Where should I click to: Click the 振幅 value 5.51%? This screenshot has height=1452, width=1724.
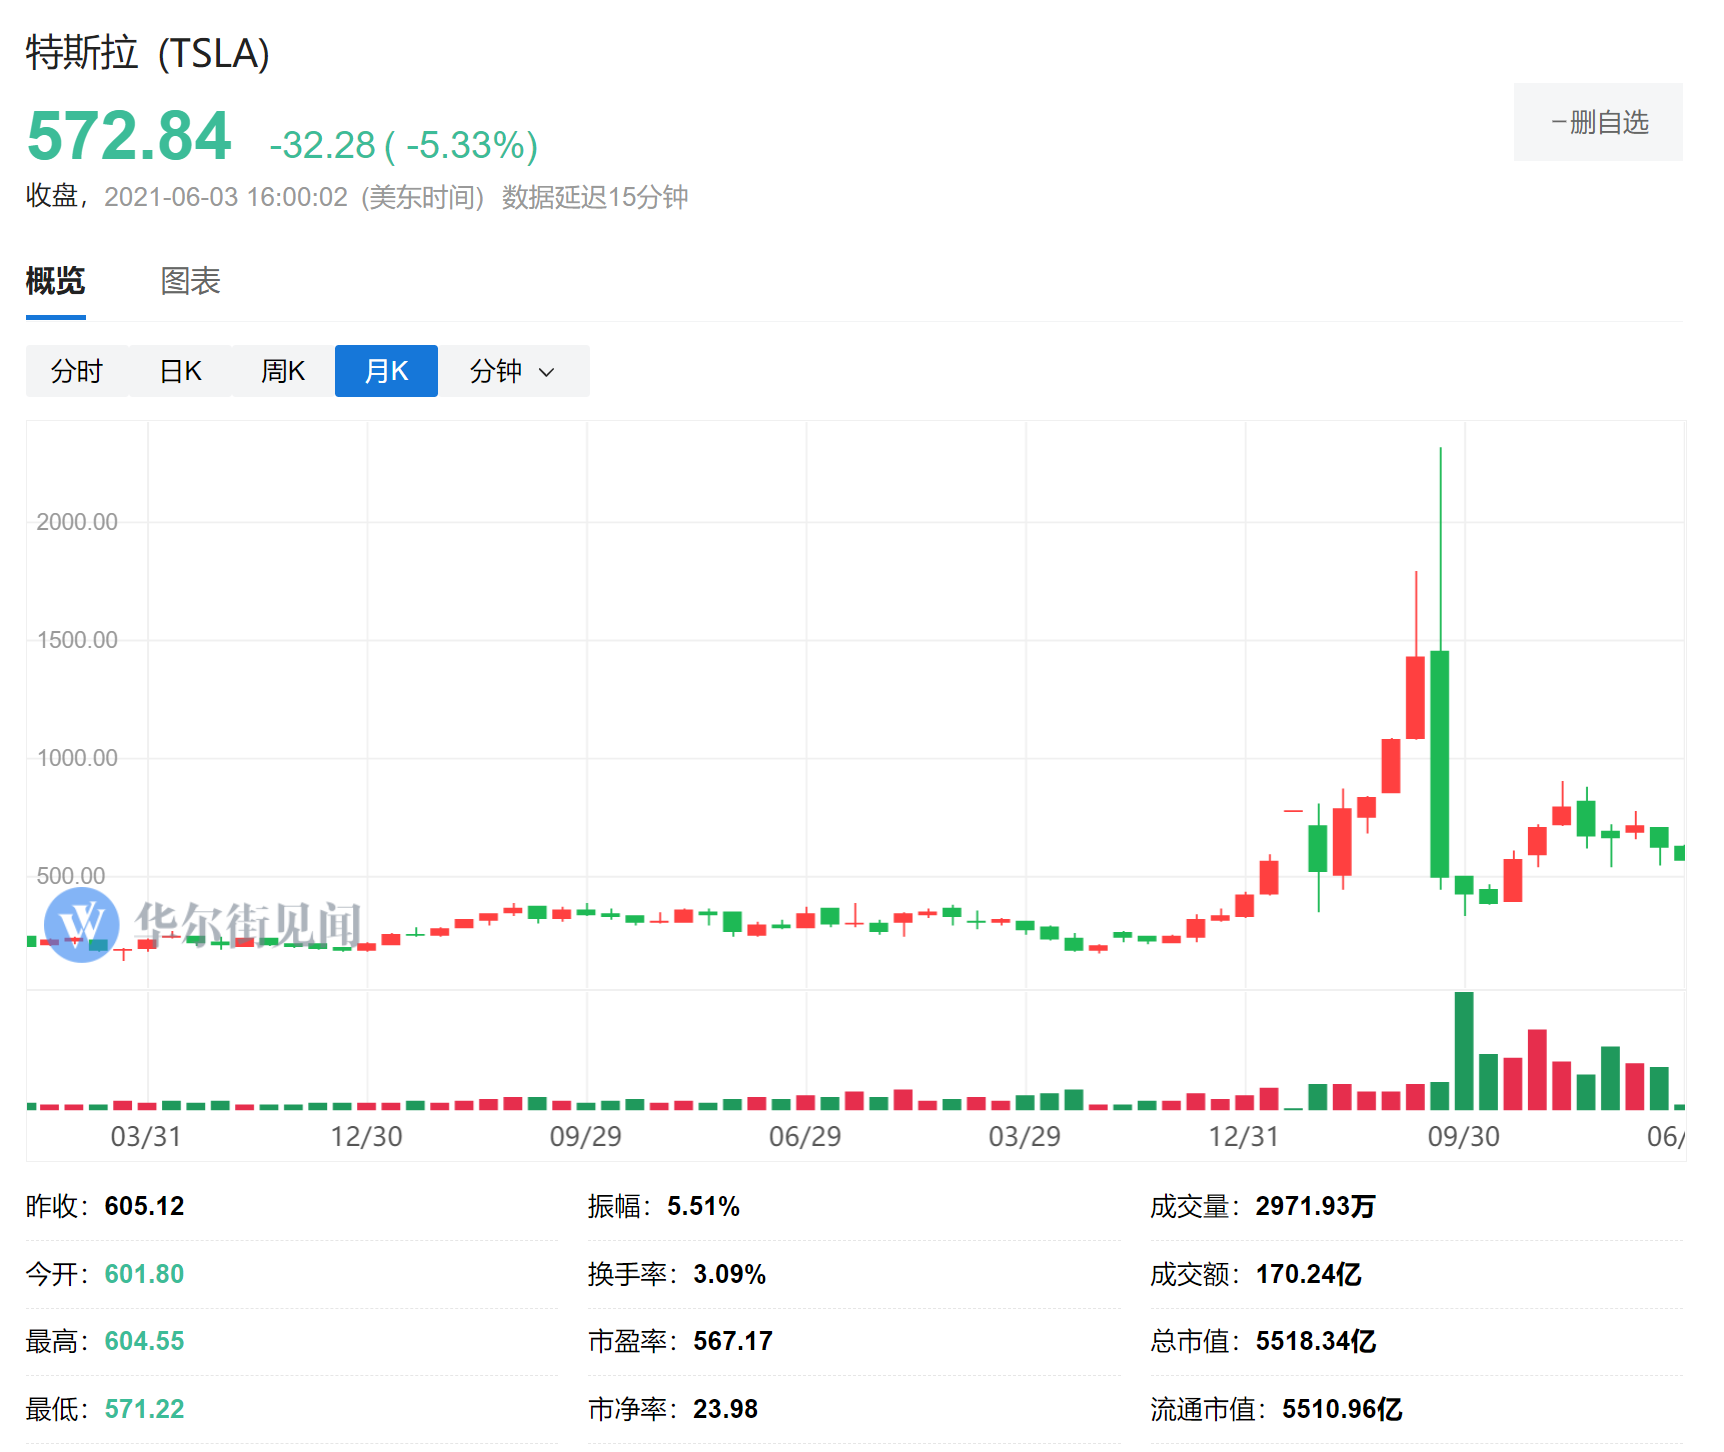click(x=704, y=1206)
